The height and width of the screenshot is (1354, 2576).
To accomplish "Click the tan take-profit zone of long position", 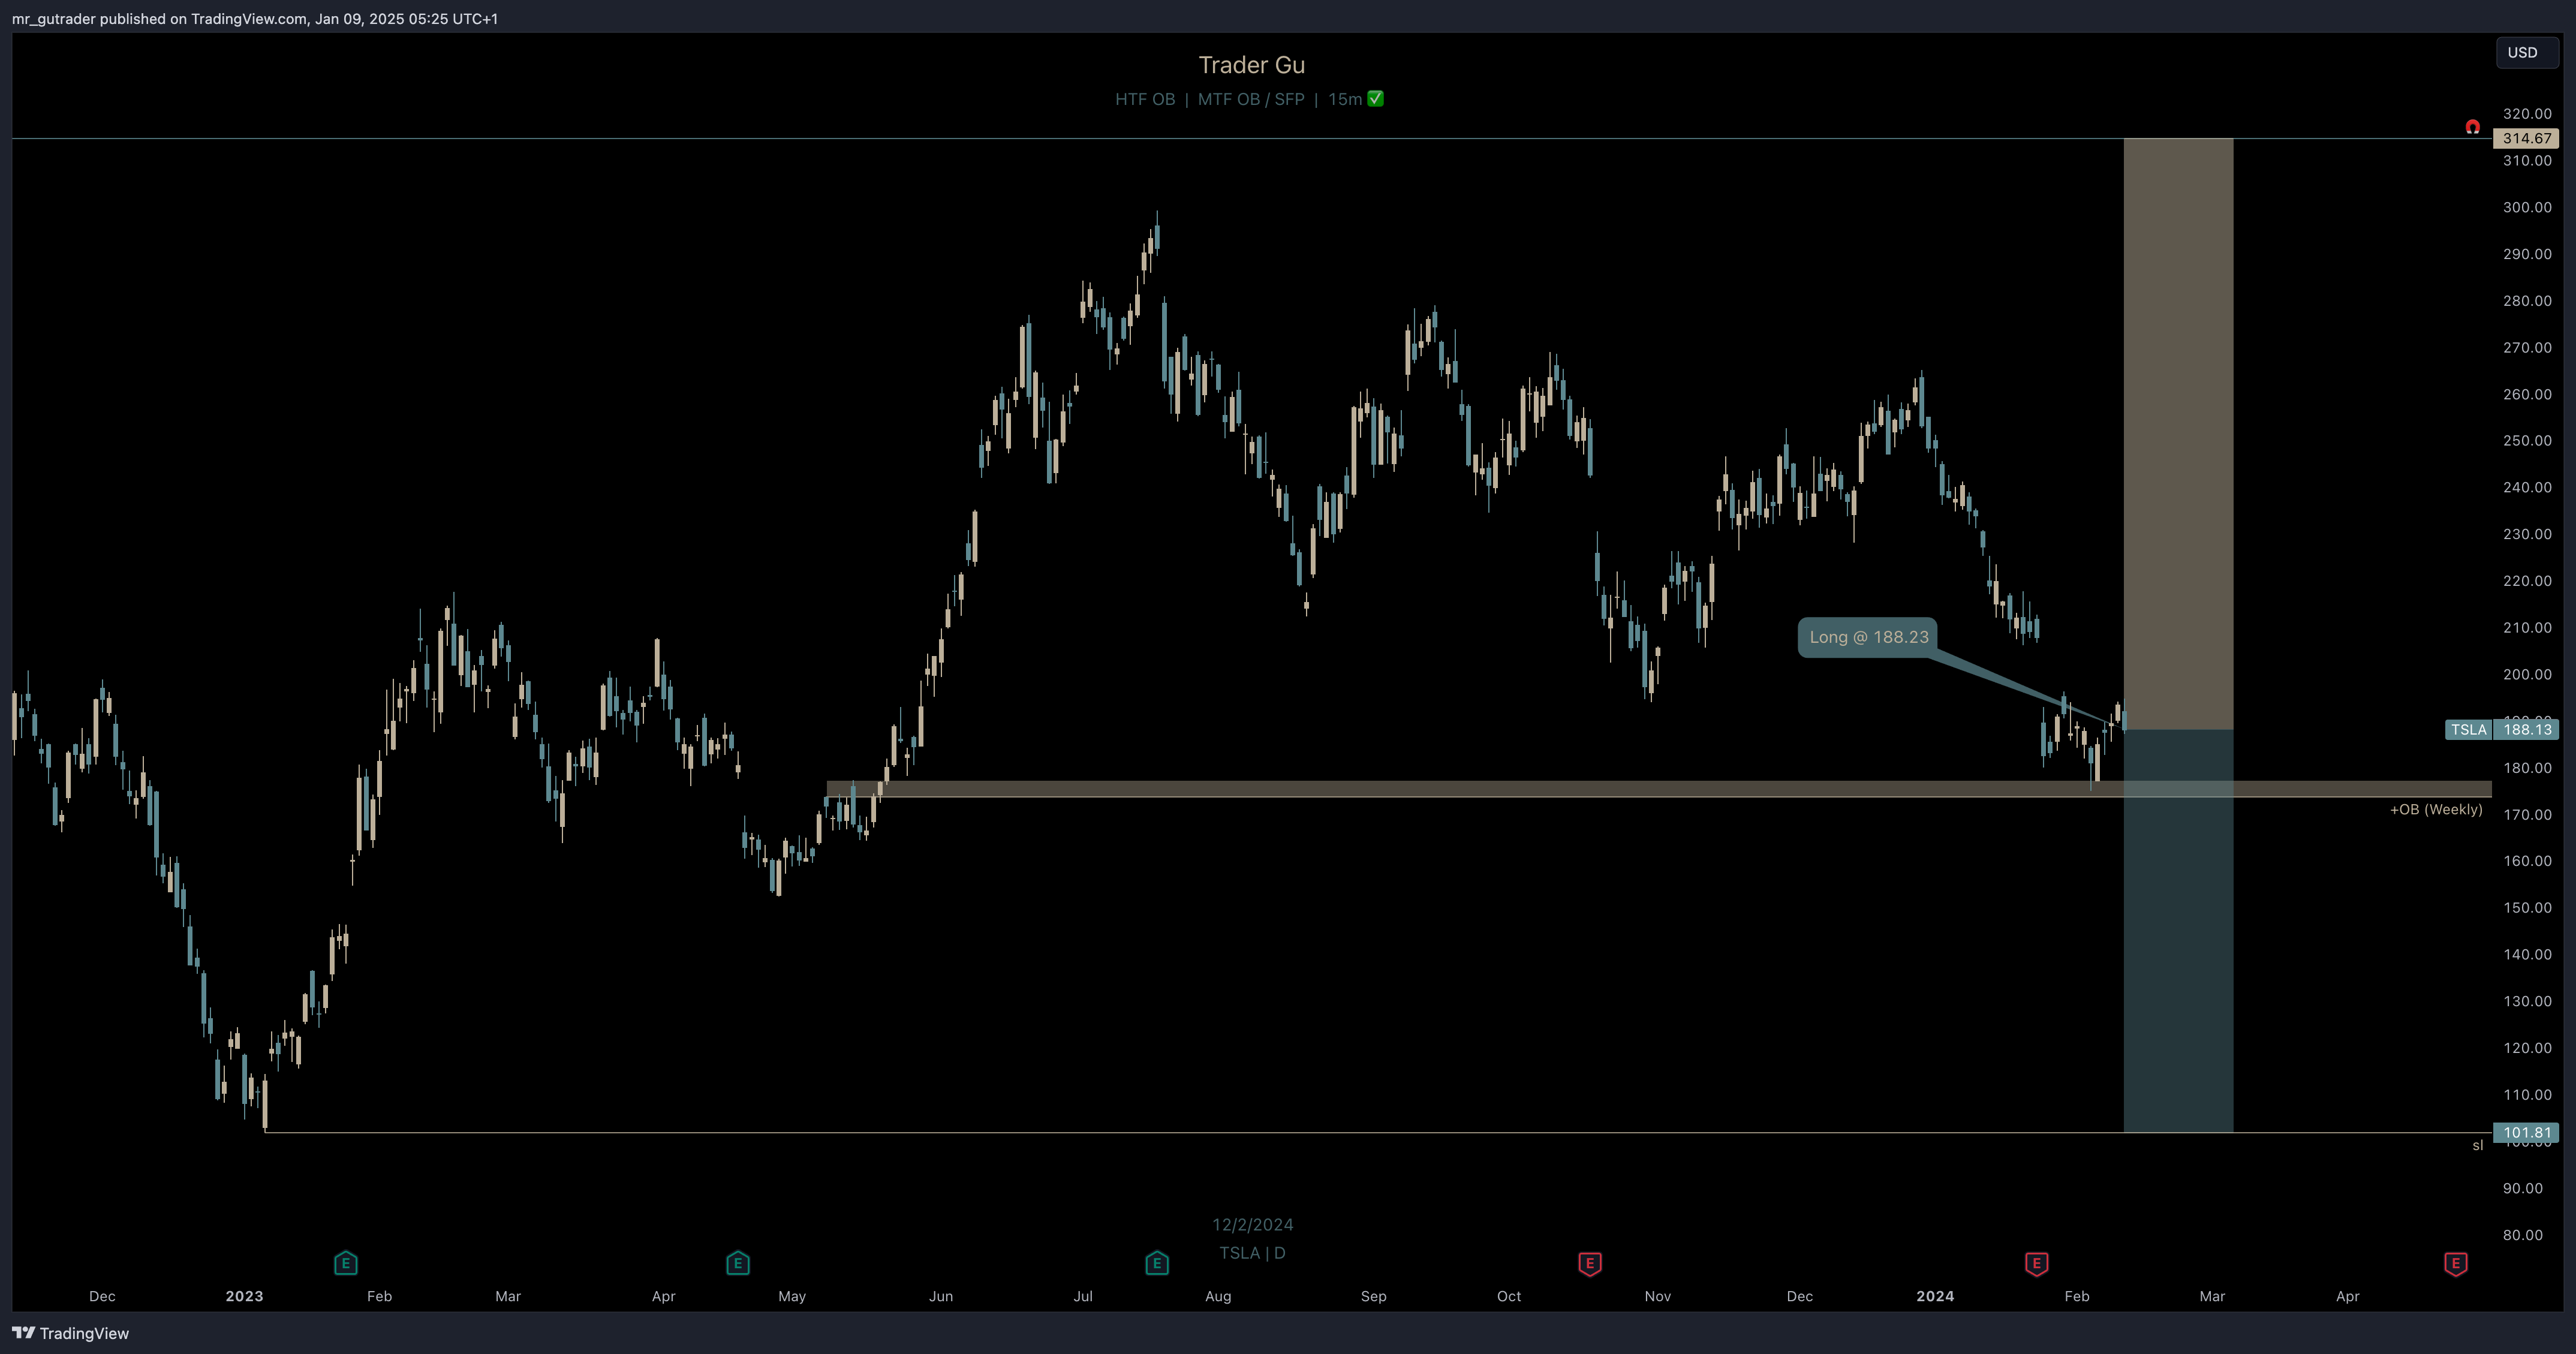I will pos(2178,434).
